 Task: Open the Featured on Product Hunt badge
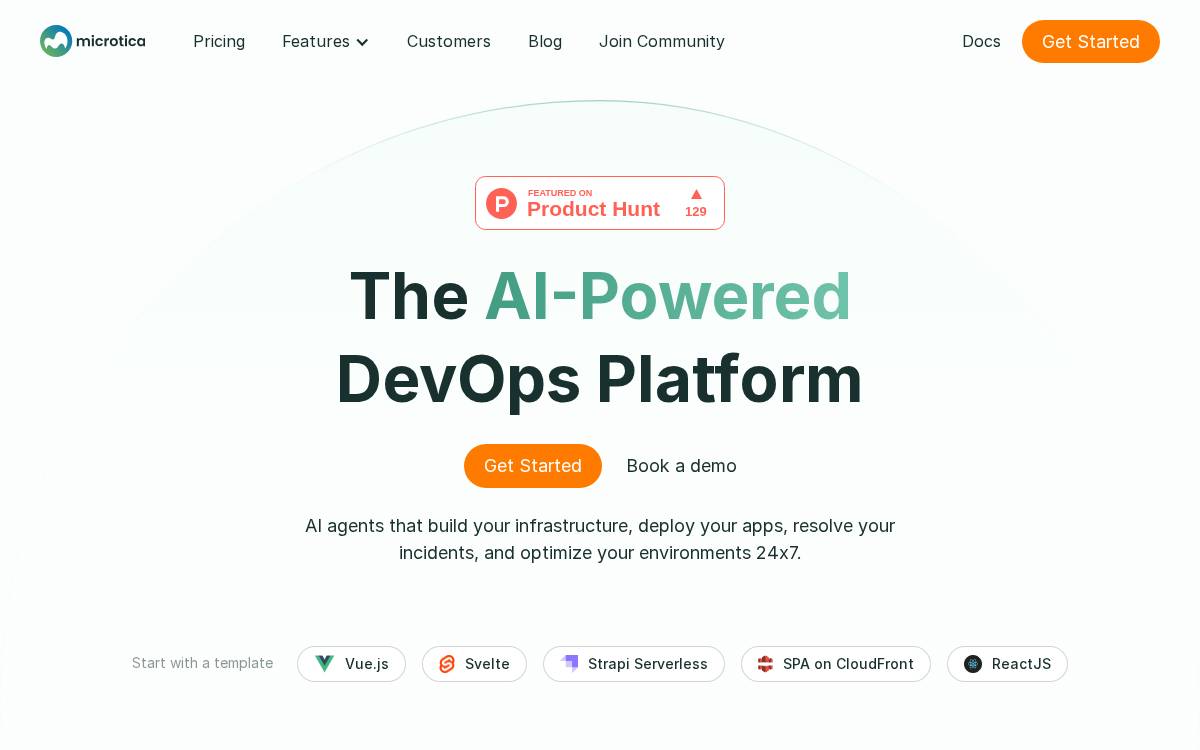click(x=600, y=203)
